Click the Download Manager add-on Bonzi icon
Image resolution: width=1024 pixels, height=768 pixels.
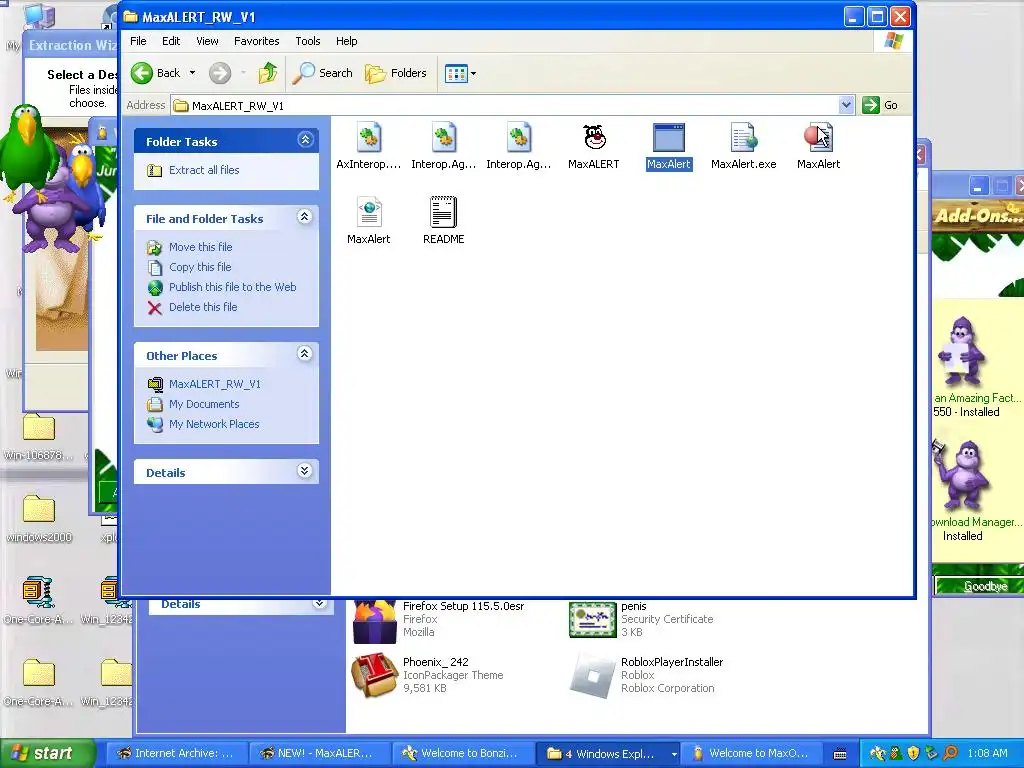[x=963, y=475]
